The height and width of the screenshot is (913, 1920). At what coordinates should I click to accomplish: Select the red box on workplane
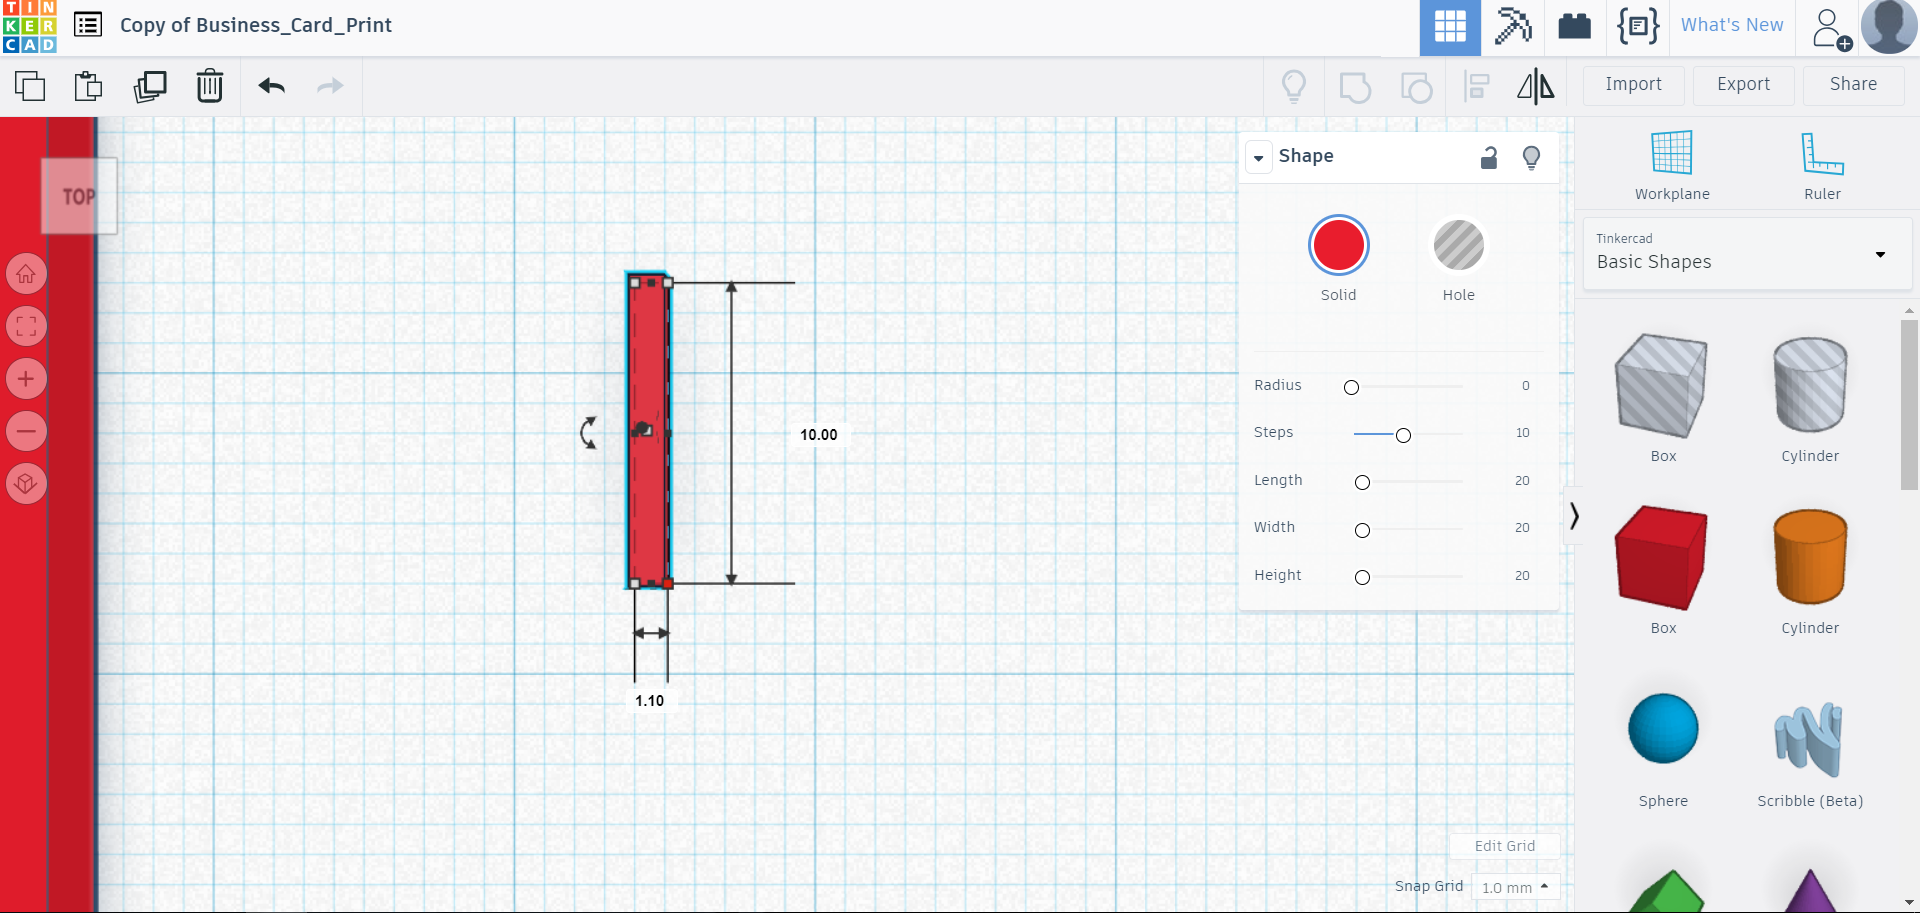point(649,430)
